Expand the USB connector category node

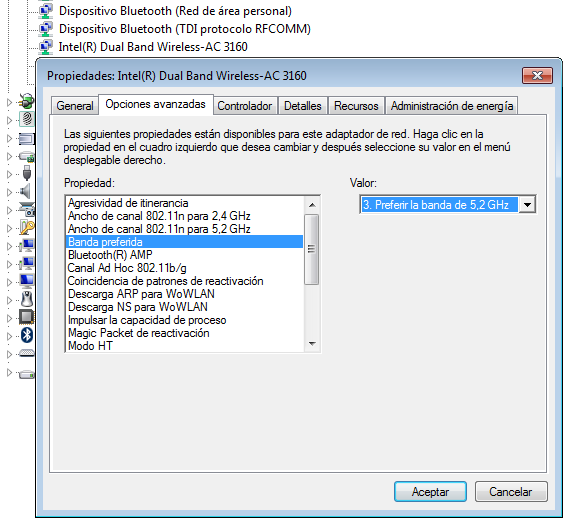point(10,175)
